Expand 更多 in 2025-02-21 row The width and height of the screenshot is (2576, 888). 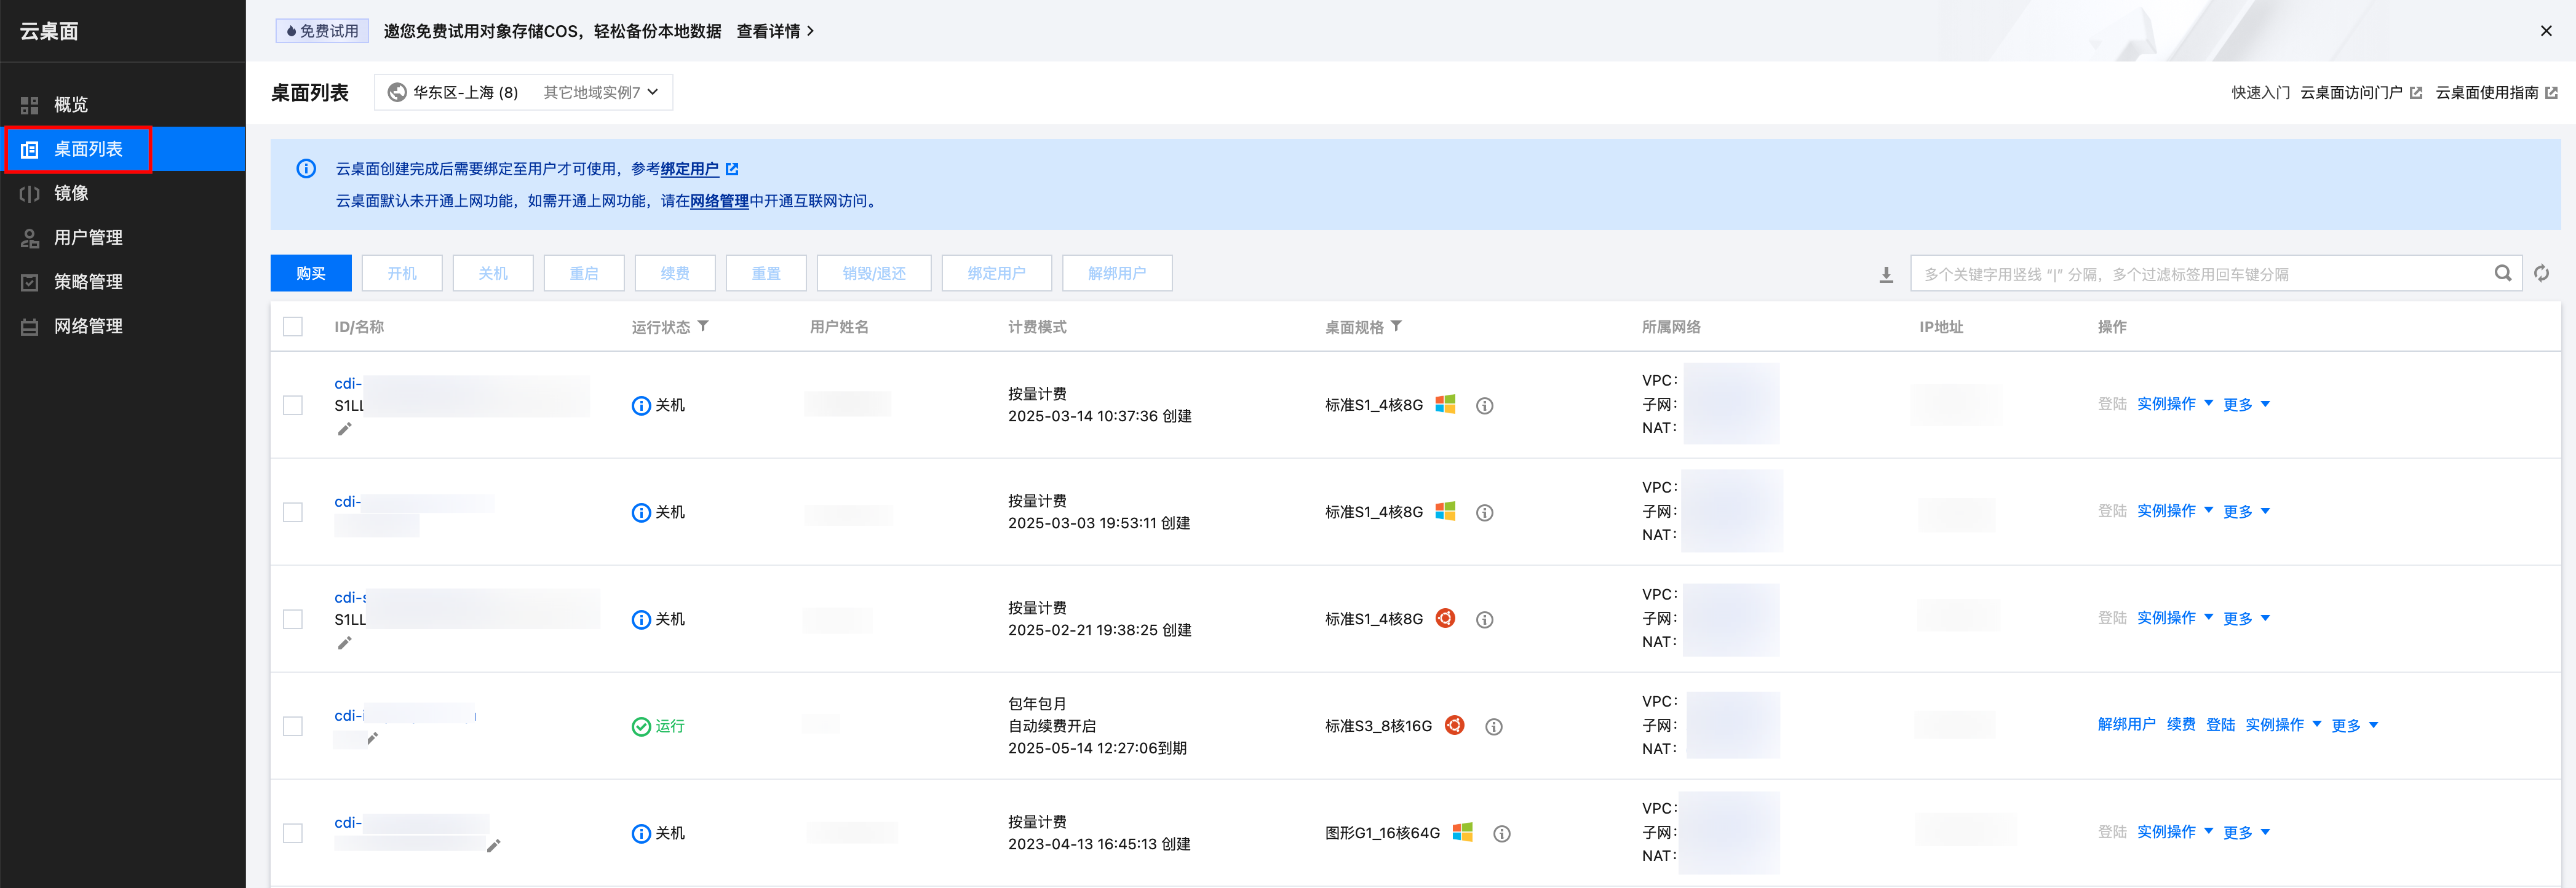(2246, 618)
